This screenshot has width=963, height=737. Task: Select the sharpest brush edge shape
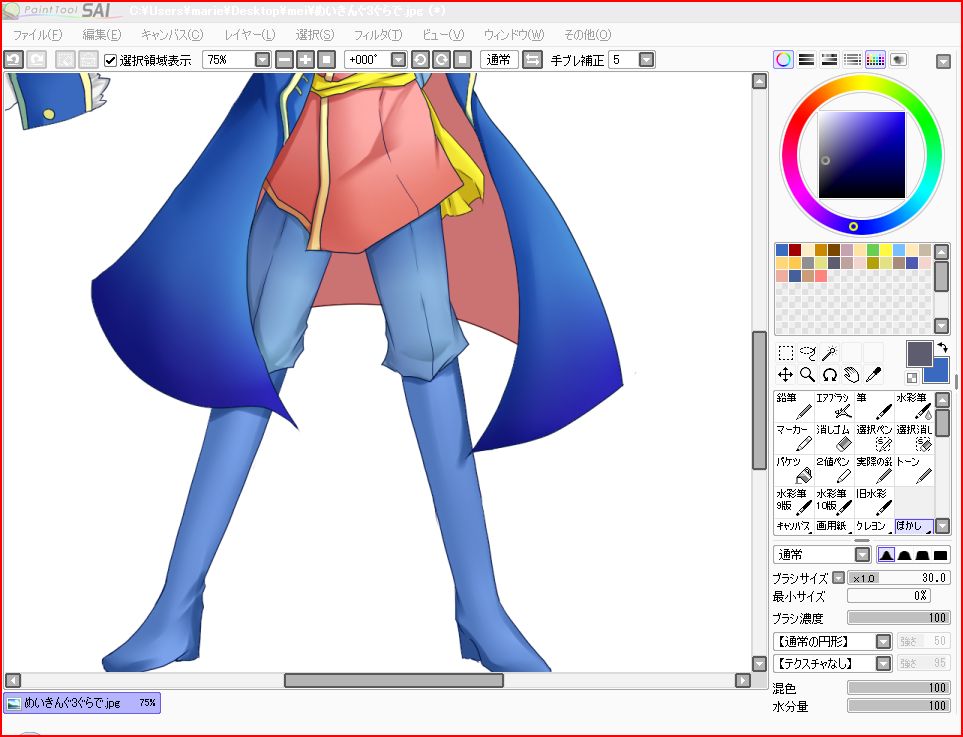(x=886, y=555)
